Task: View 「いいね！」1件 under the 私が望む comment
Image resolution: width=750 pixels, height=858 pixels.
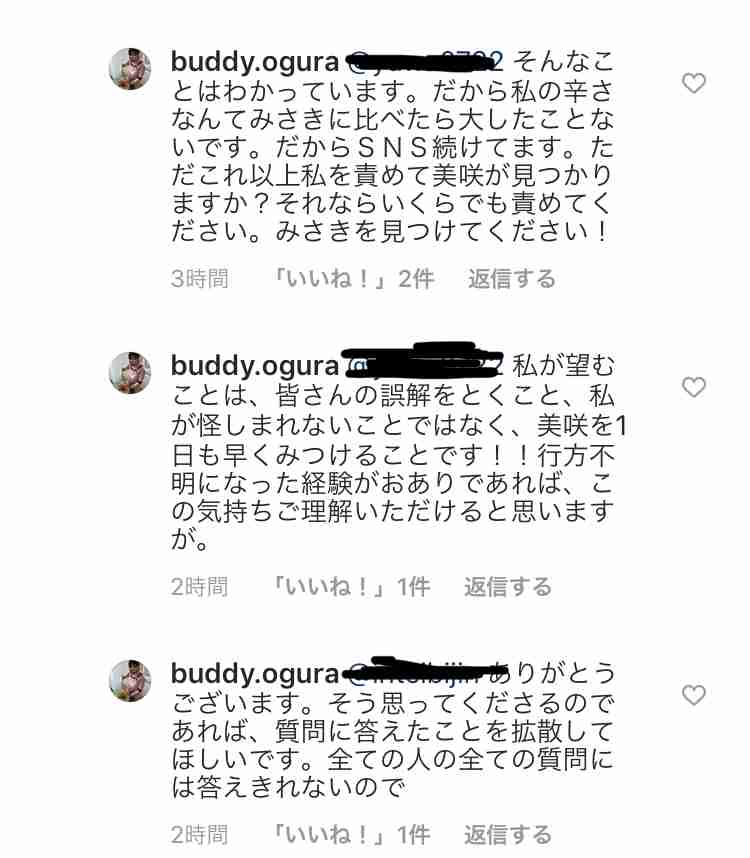Action: 351,587
